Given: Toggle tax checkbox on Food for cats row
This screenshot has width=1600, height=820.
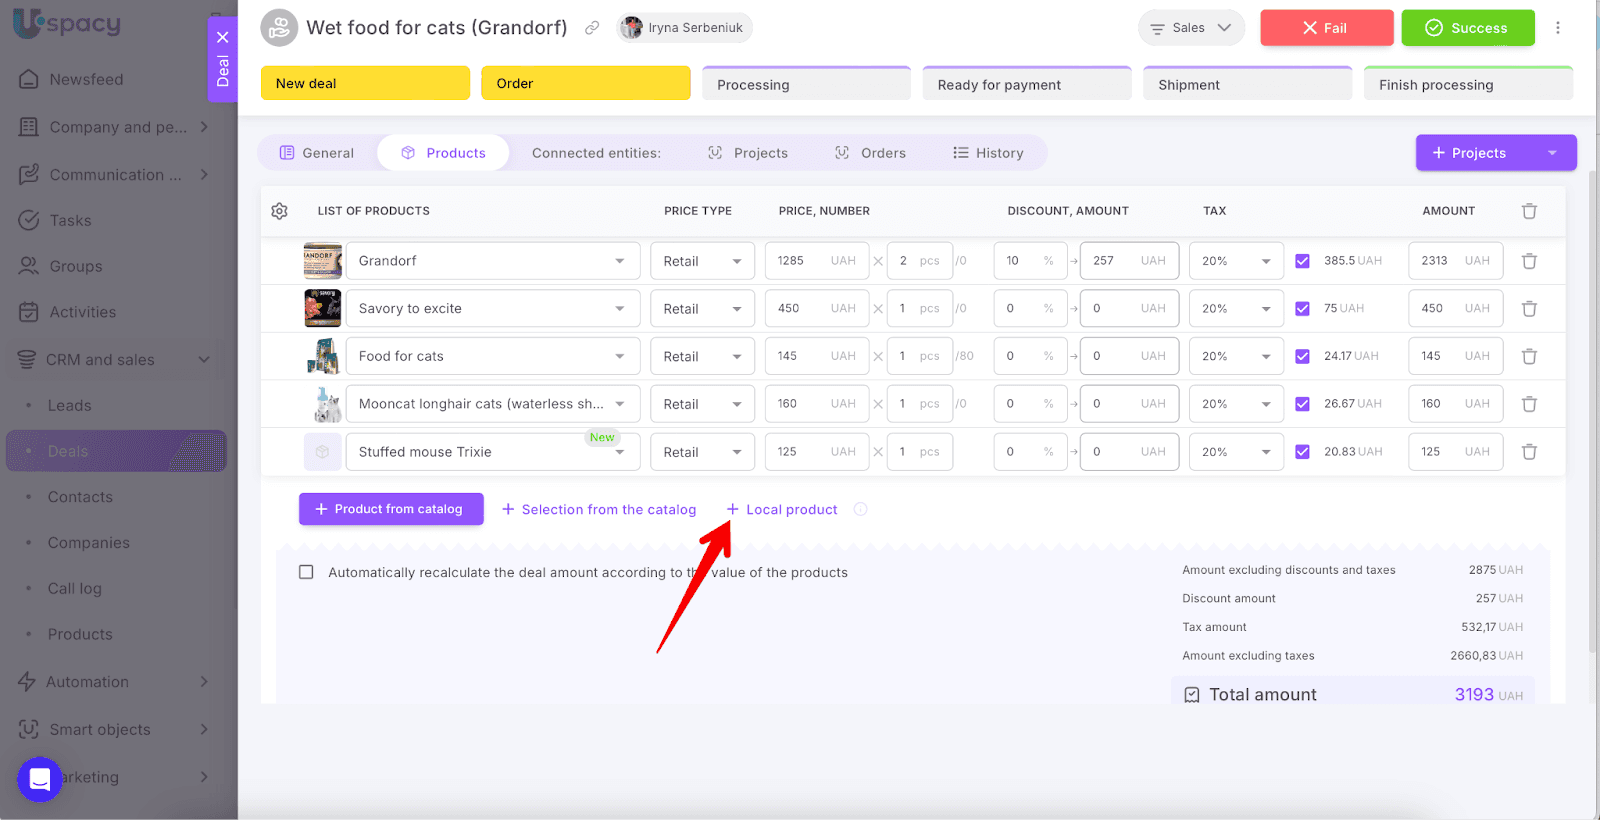Looking at the screenshot, I should 1302,356.
